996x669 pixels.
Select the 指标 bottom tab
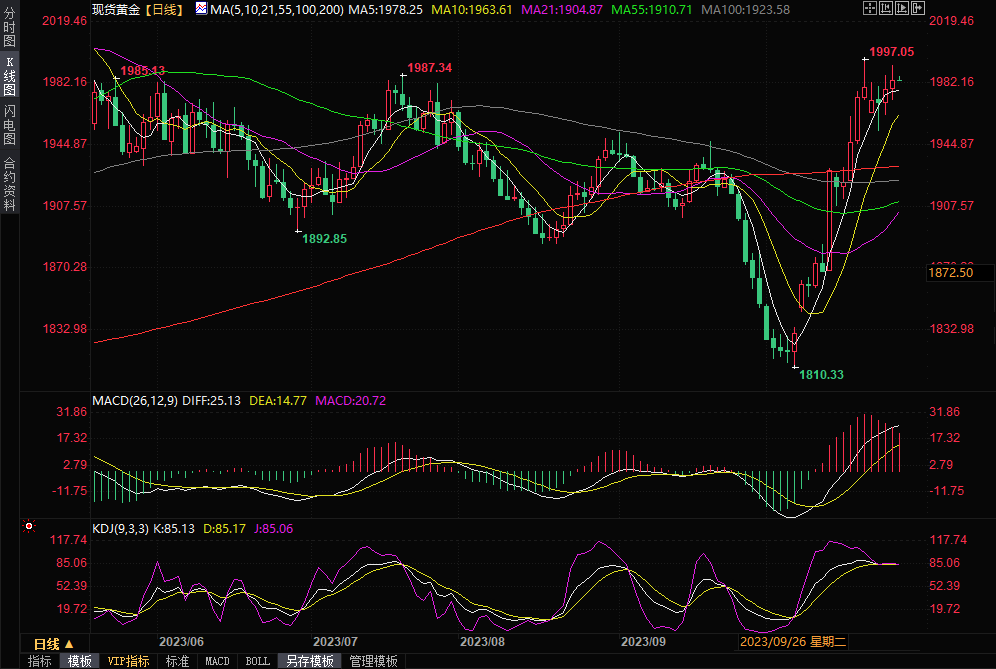pos(40,661)
